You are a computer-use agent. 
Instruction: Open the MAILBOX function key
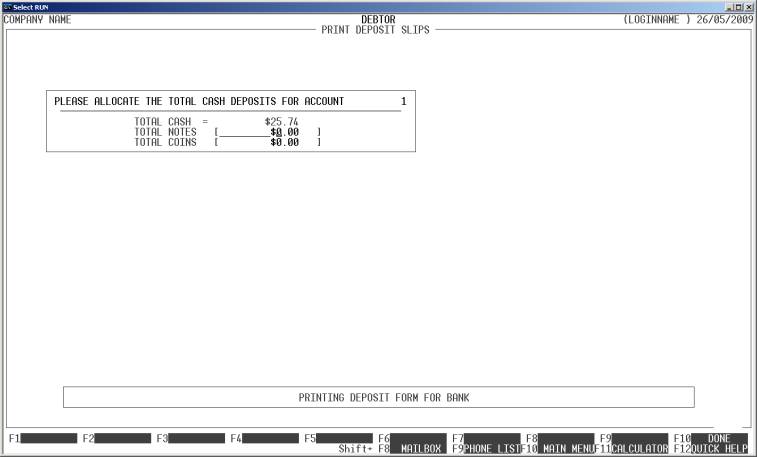point(420,449)
